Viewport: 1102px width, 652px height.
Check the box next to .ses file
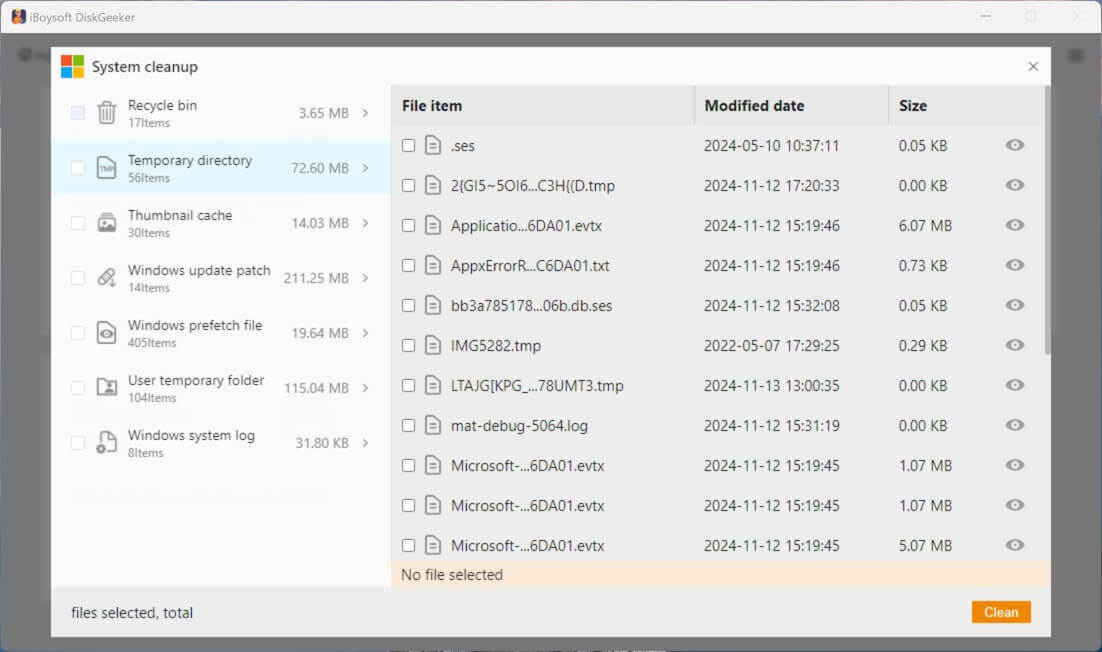(408, 145)
